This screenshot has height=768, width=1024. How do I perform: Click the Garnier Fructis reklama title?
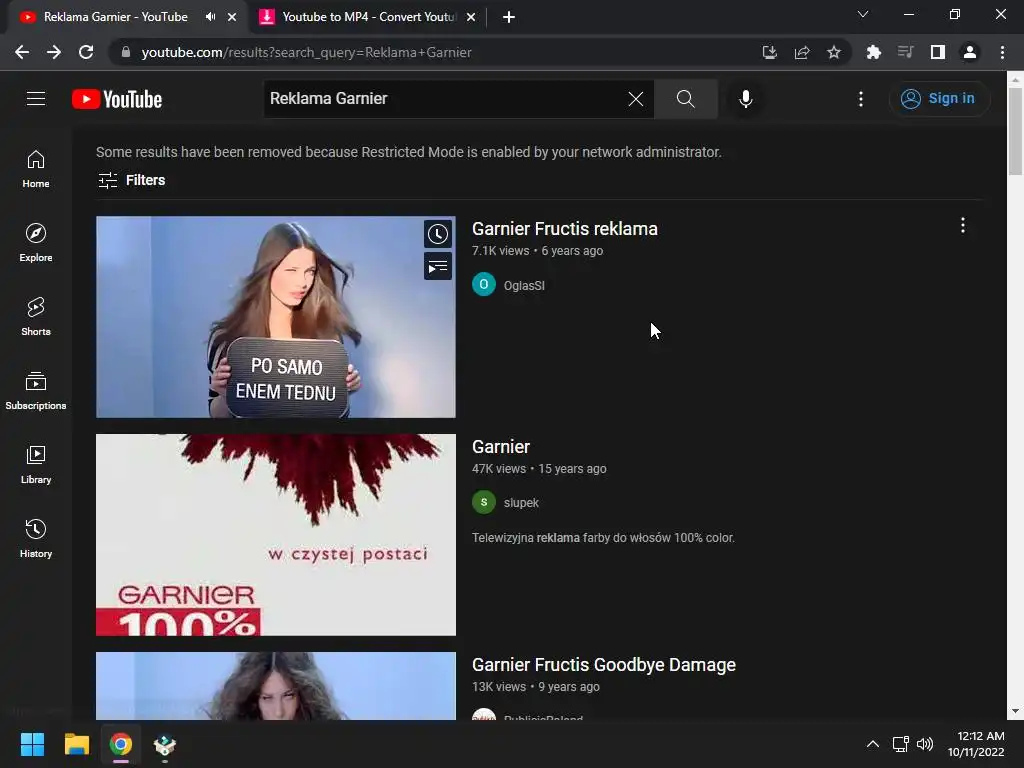565,229
